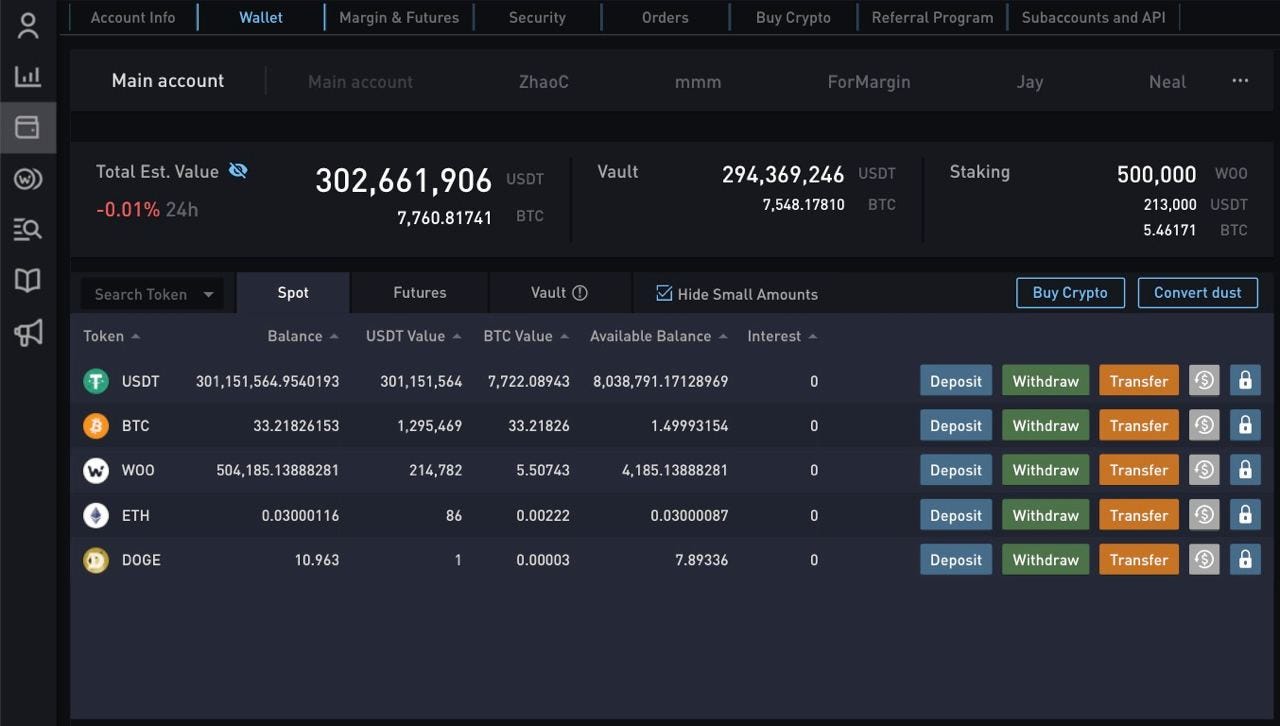
Task: Deposit USDT
Action: 956,381
